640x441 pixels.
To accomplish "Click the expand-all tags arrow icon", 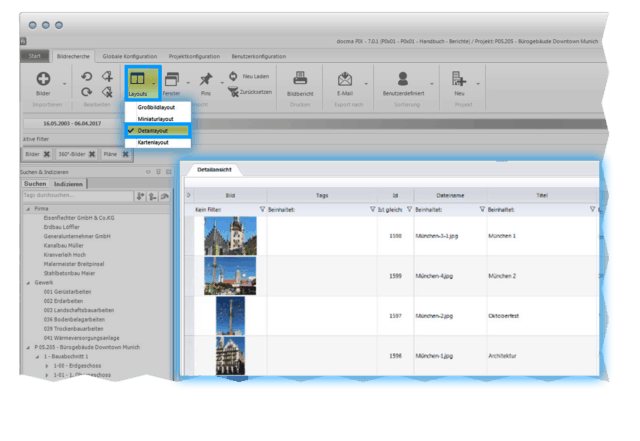I will (x=140, y=196).
